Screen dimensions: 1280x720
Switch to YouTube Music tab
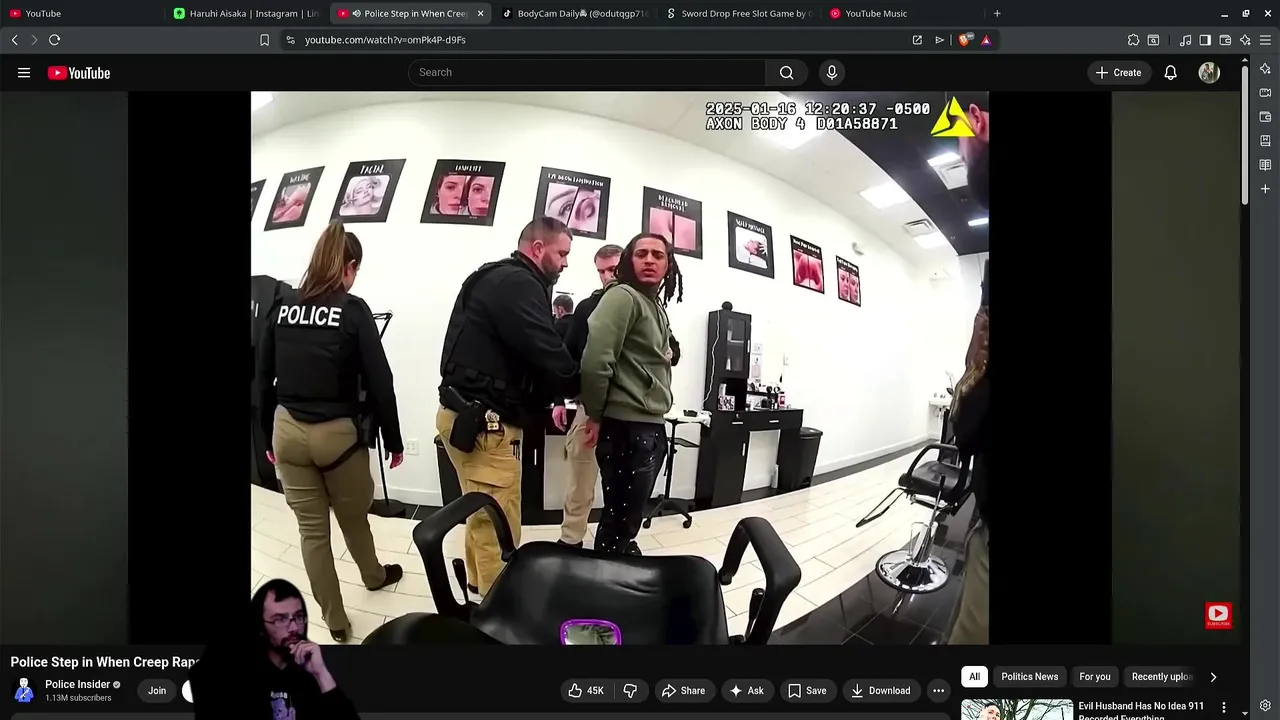pos(903,13)
